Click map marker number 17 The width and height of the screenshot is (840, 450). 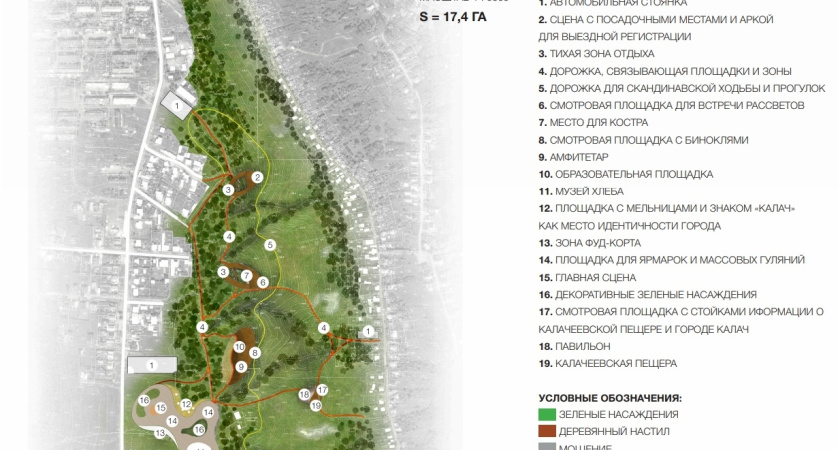coord(322,390)
